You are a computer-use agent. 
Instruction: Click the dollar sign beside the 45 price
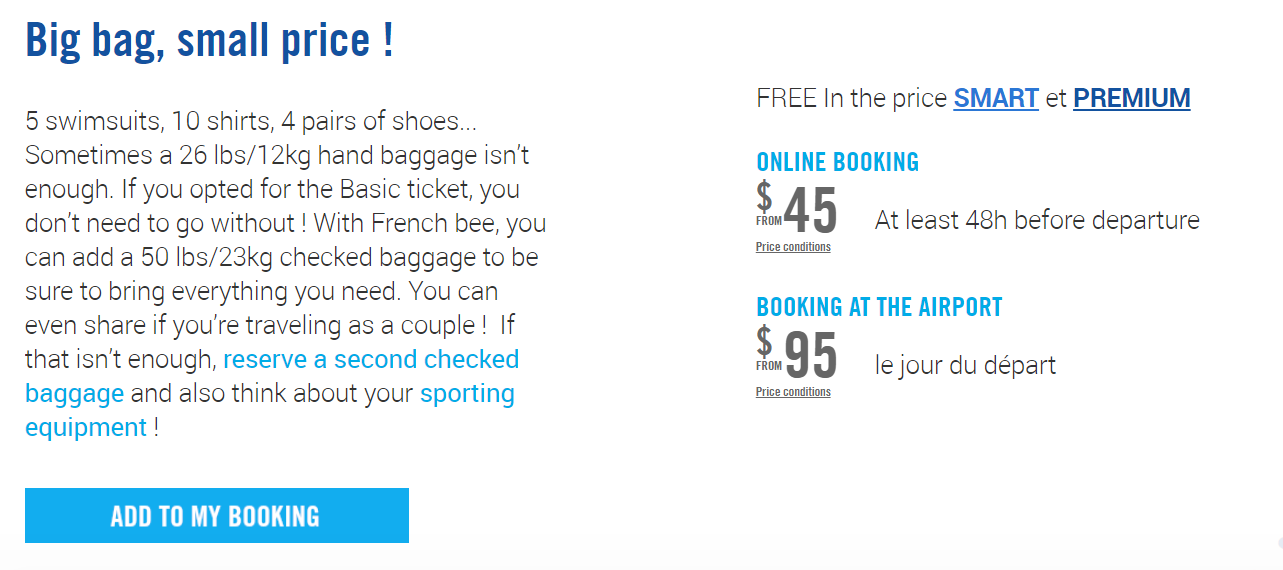coord(764,196)
